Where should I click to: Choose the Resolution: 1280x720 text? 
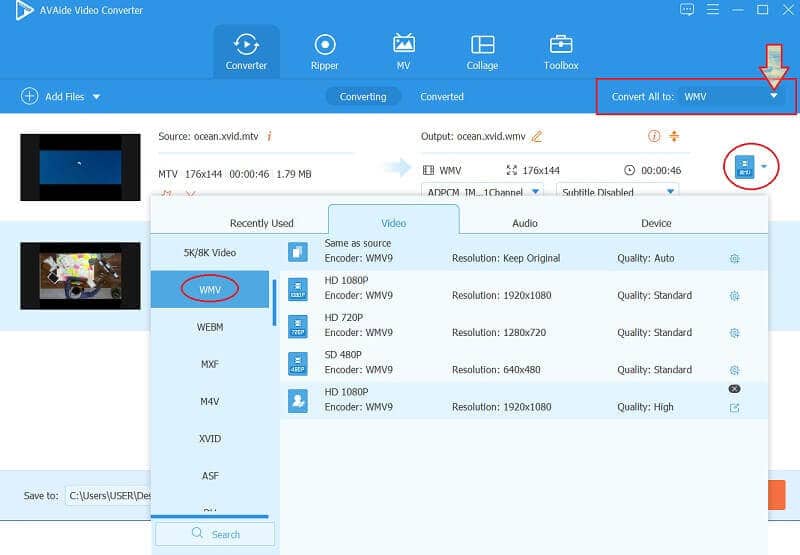click(499, 333)
